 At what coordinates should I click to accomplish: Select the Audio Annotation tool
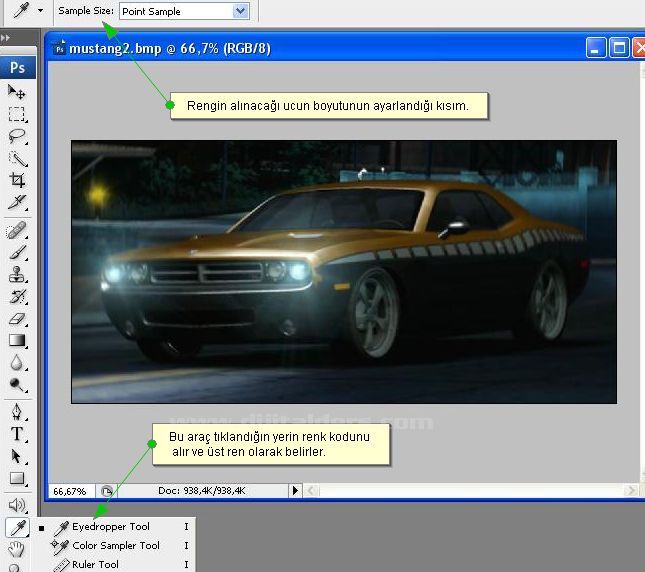click(x=17, y=505)
